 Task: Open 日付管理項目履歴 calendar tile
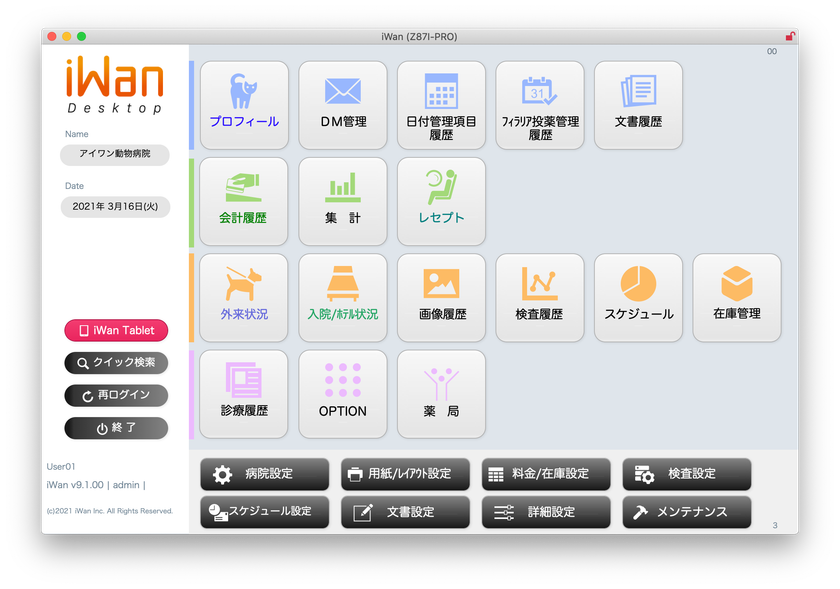(x=441, y=105)
